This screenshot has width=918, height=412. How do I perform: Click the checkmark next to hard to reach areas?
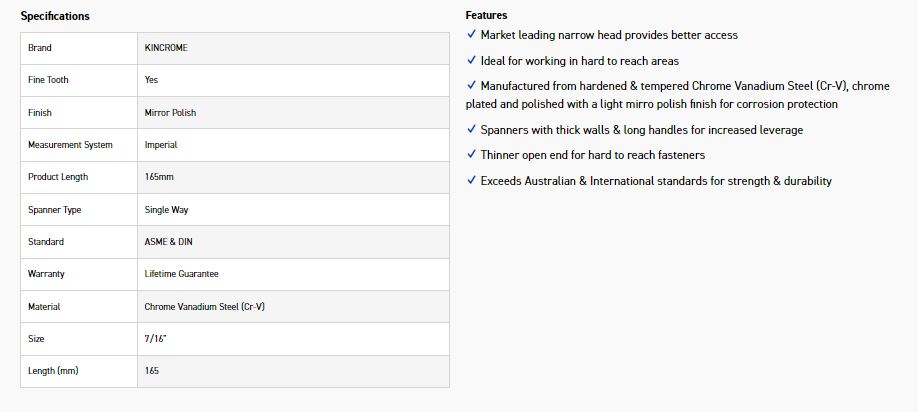click(x=471, y=61)
